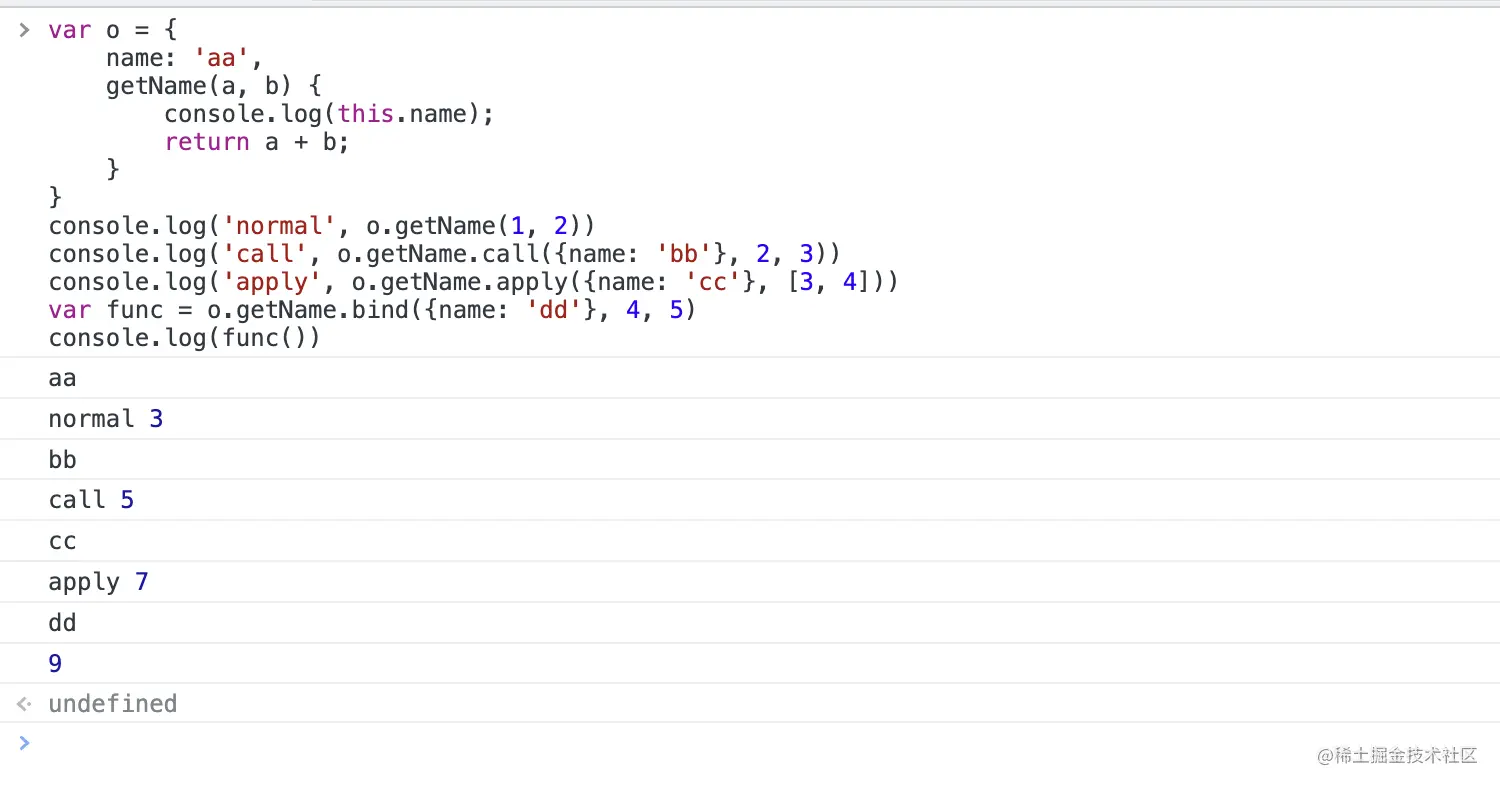Click the 'dd' console output line
The height and width of the screenshot is (788, 1500).
(750, 623)
